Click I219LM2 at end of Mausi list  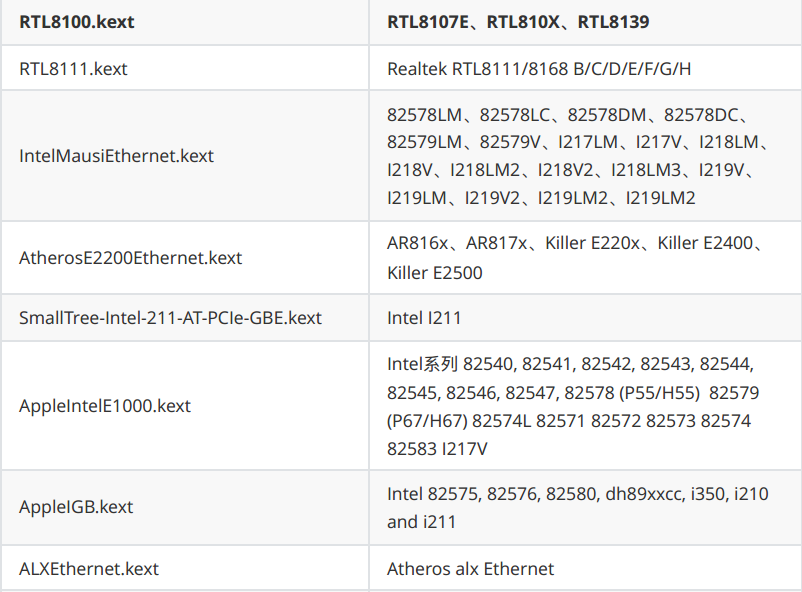point(660,198)
